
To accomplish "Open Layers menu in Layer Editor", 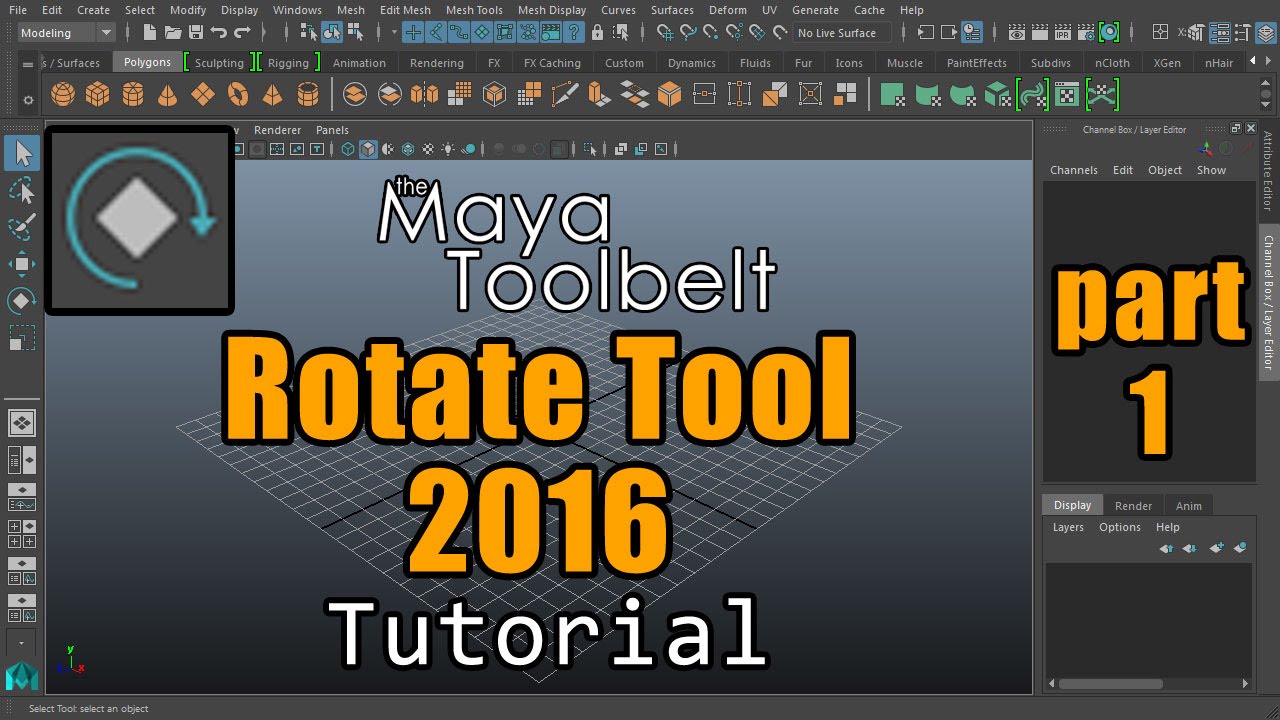I will (x=1068, y=527).
